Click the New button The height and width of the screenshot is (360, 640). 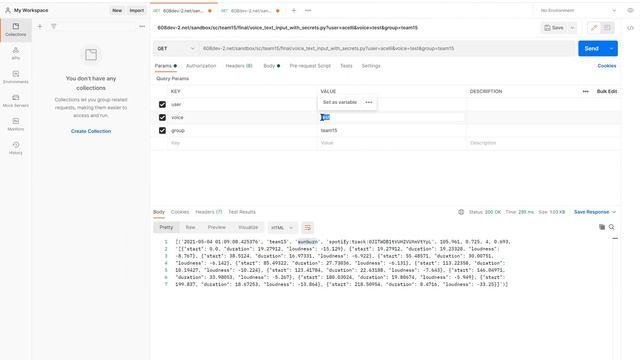(117, 11)
